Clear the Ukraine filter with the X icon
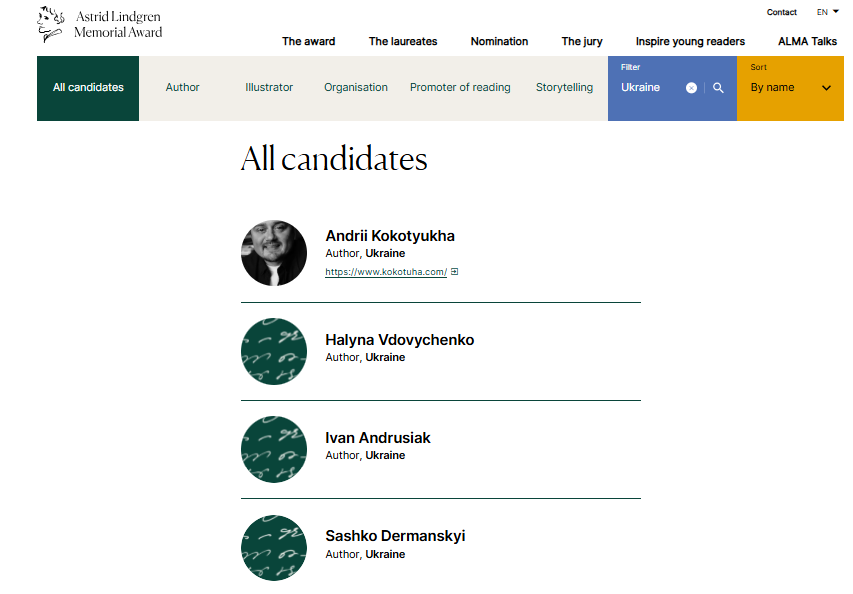This screenshot has width=853, height=594. point(691,88)
